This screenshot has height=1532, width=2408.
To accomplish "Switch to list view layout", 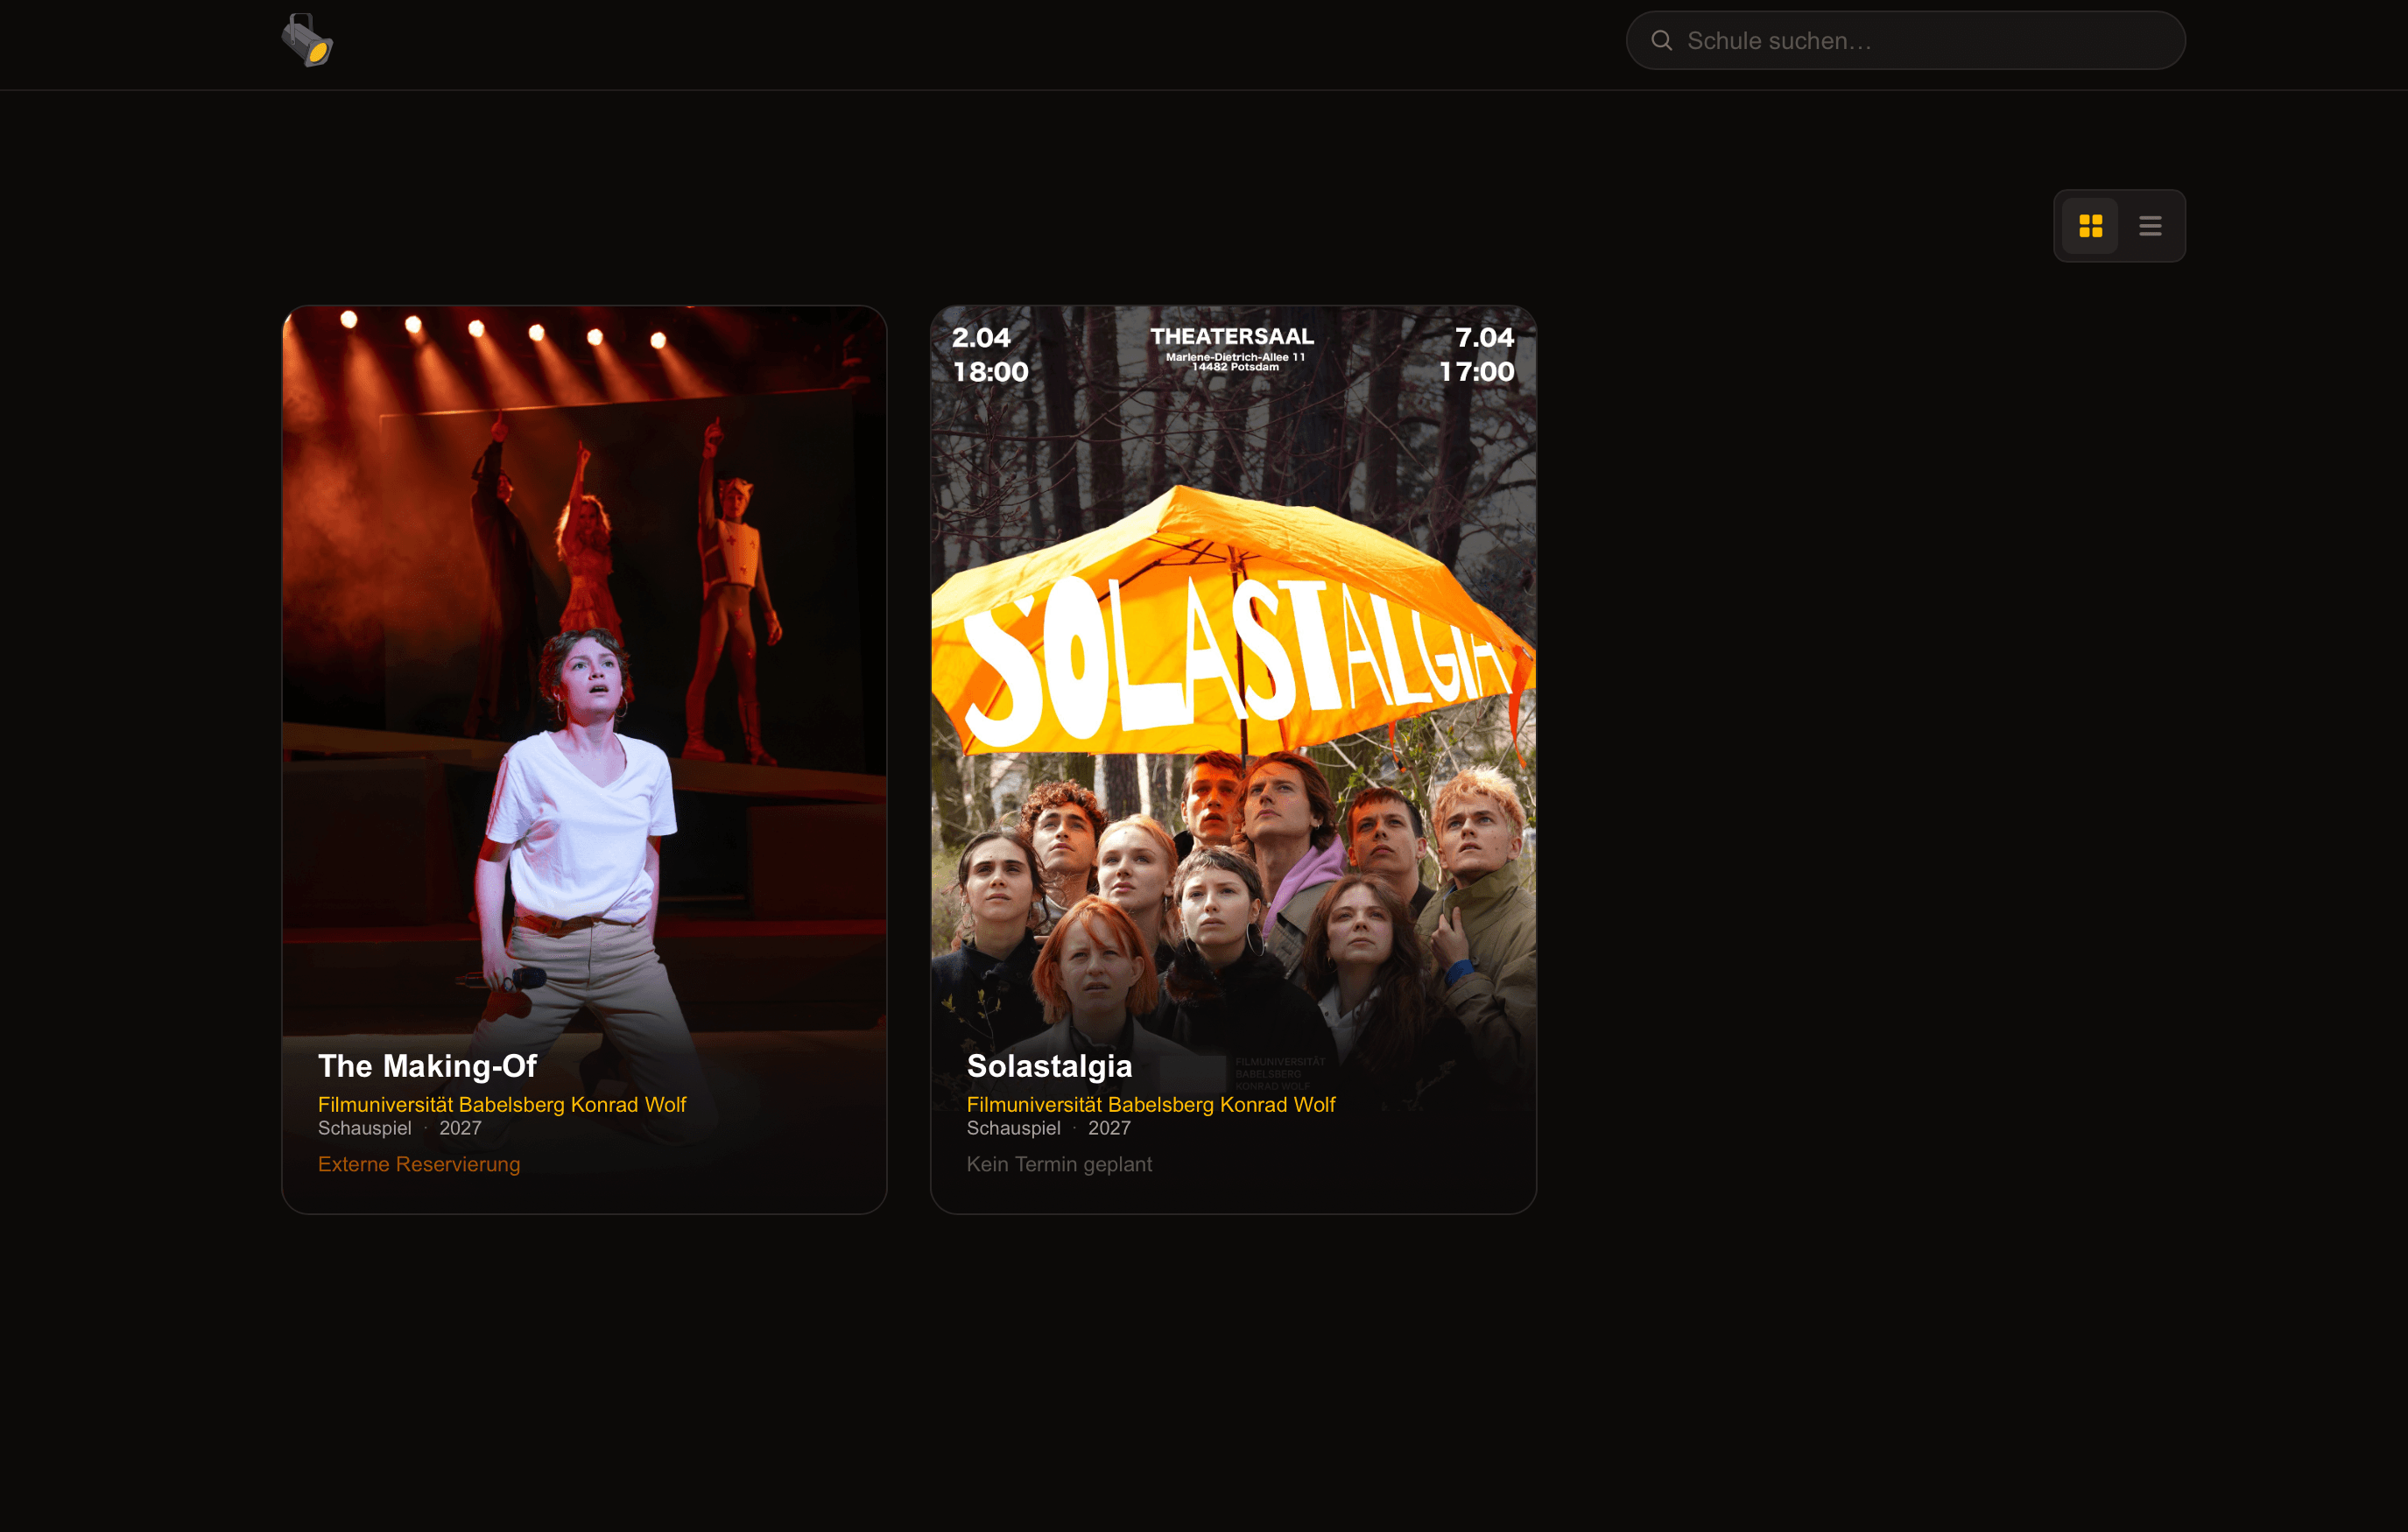I will click(x=2150, y=226).
